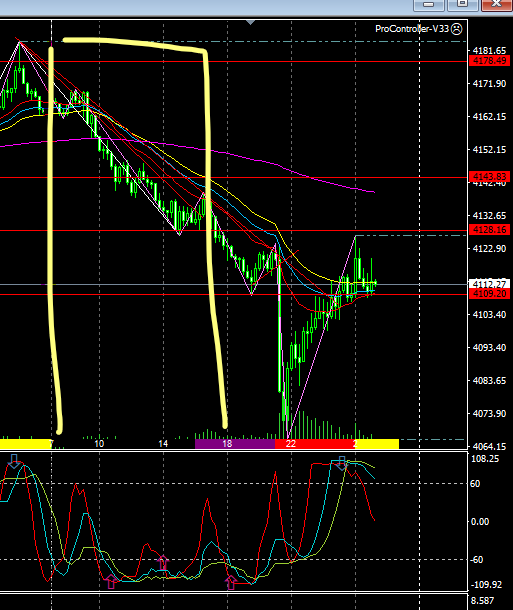Restore down the chart window
This screenshot has height=610, width=513.
click(462, 4)
